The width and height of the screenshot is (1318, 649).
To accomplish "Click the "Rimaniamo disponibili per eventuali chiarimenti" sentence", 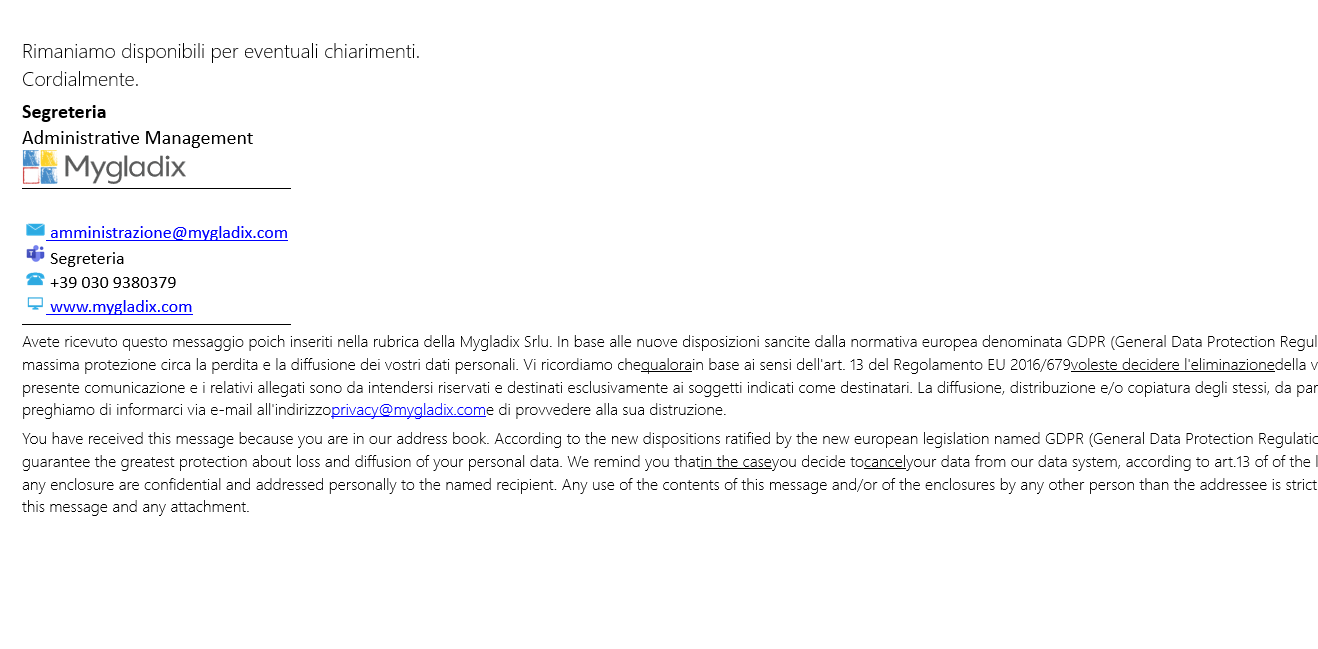I will click(x=221, y=51).
